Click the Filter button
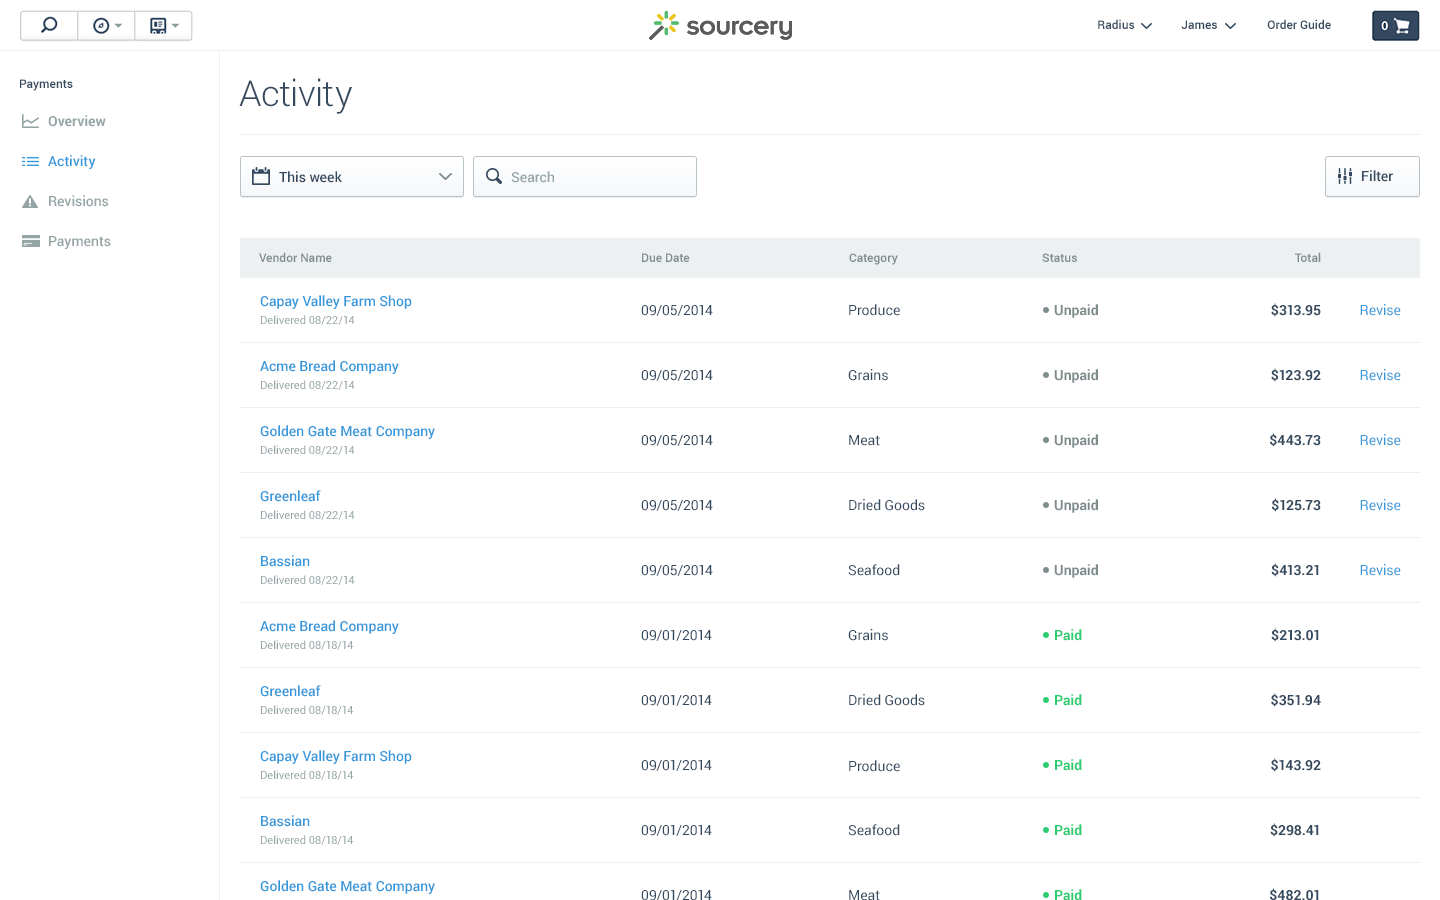Screen dimensions: 1440x900 coord(1372,176)
